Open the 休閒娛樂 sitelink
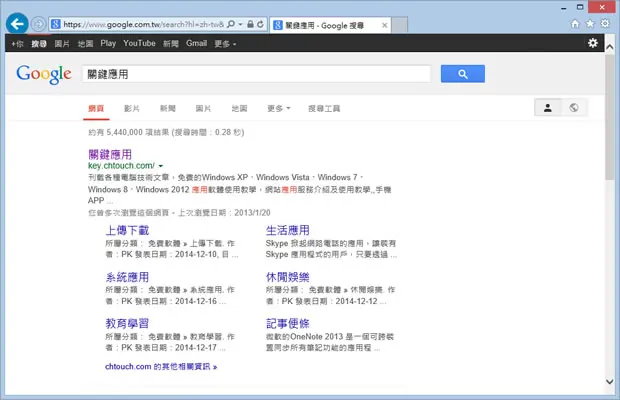Viewport: 620px width, 400px height. point(287,277)
